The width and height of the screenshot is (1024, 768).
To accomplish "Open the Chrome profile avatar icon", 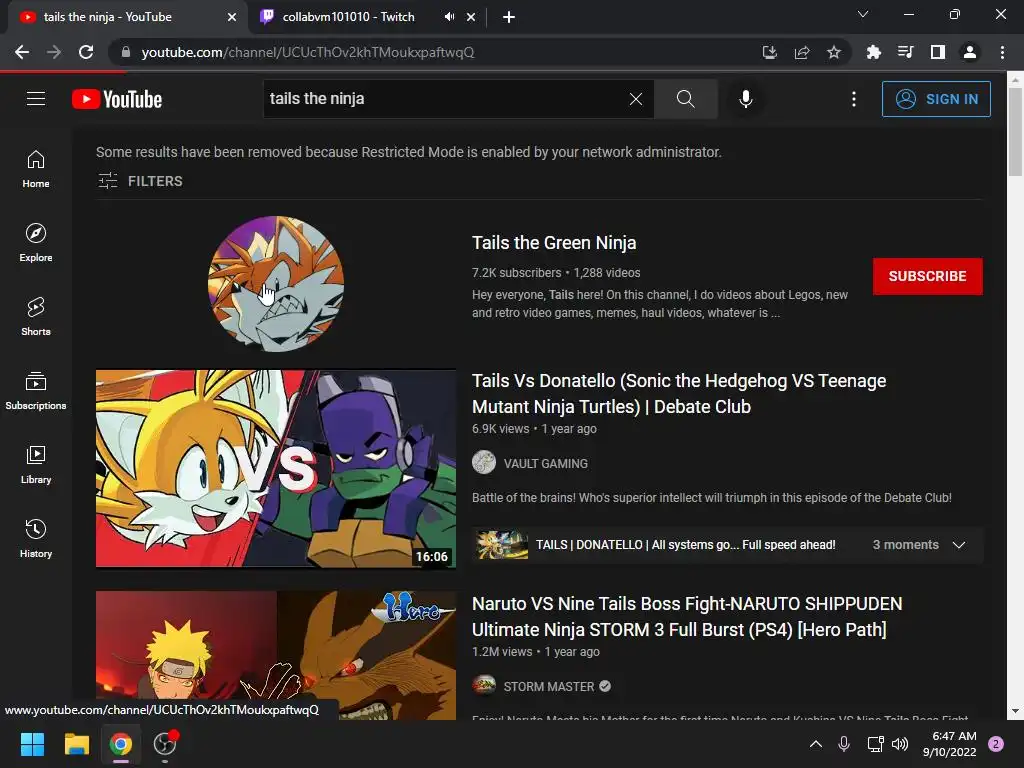I will point(970,52).
